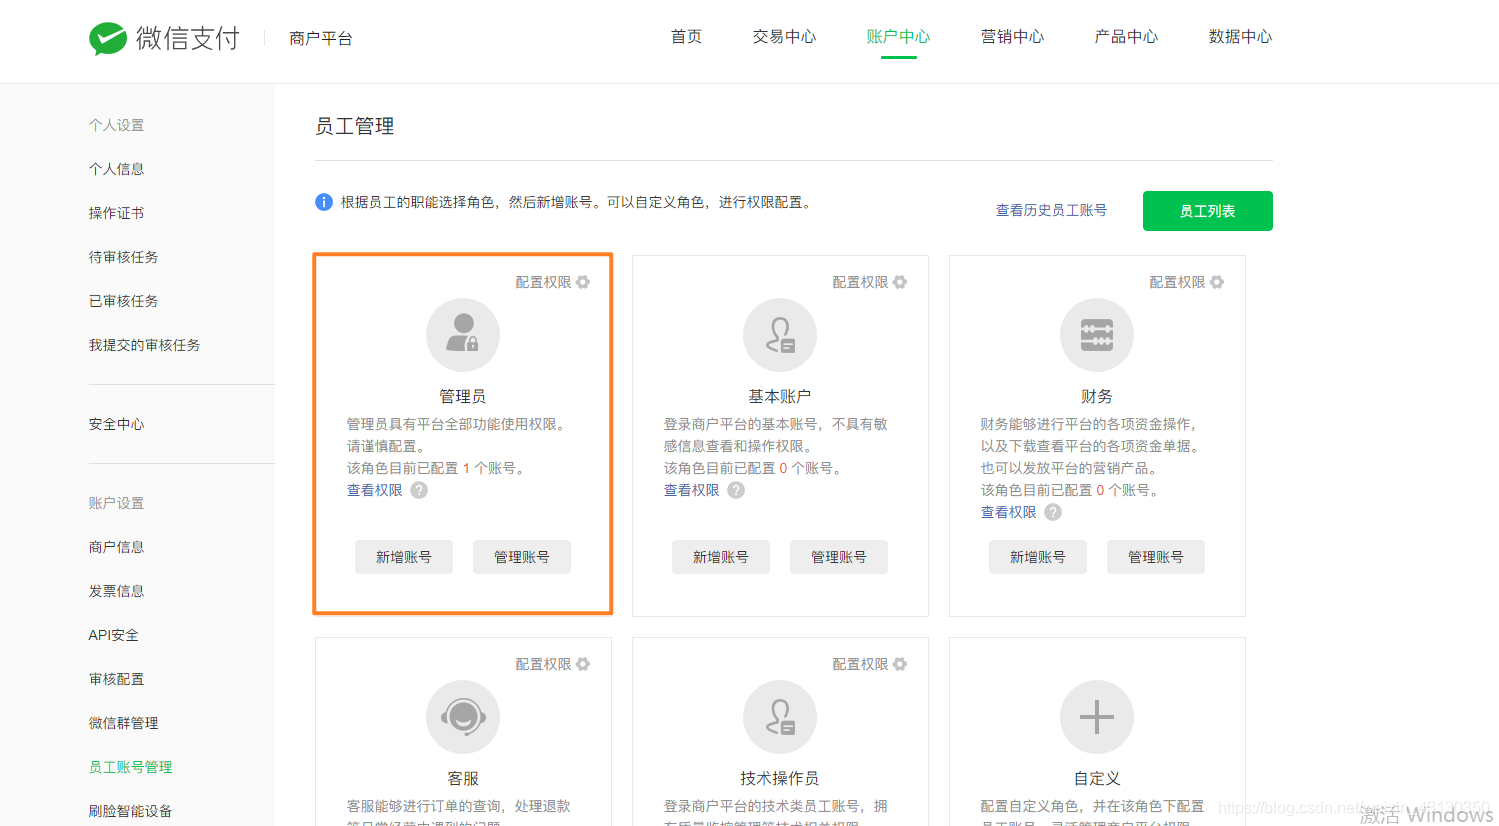Open 个人信息 in sidebar
1499x826 pixels.
pos(117,169)
